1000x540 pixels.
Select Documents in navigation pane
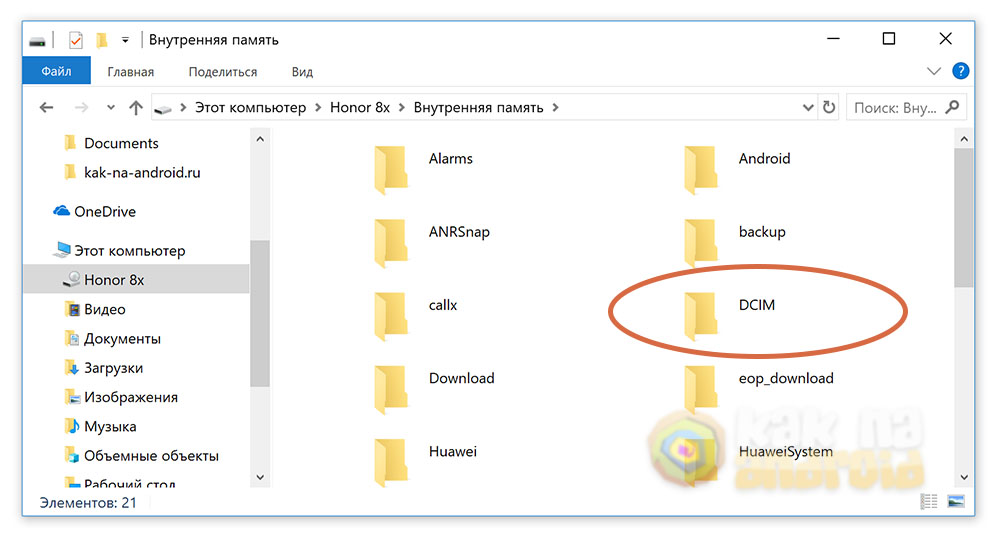(121, 143)
